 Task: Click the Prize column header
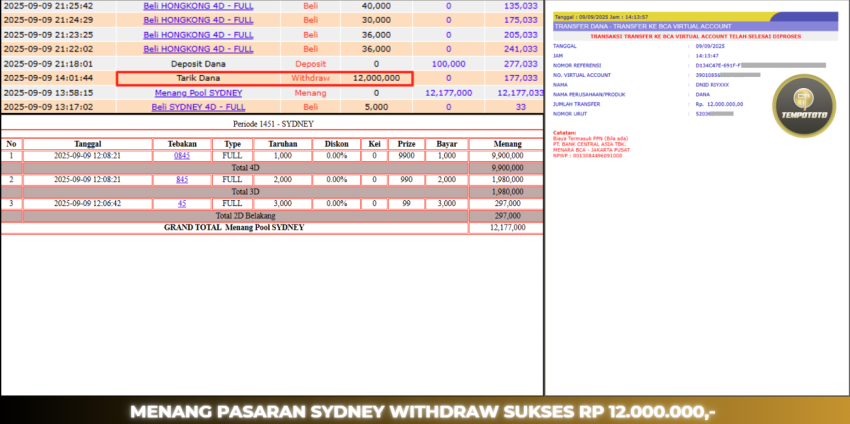click(x=407, y=144)
